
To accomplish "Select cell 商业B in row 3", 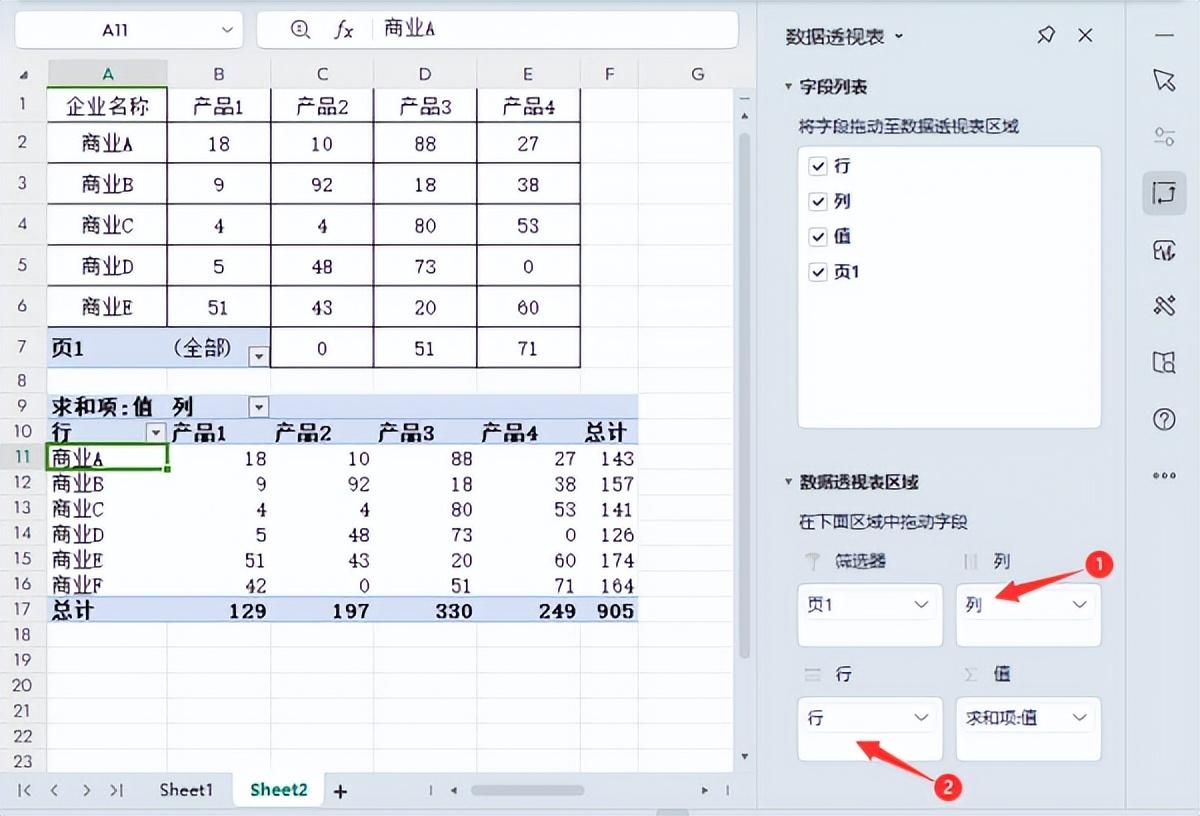I will pyautogui.click(x=108, y=184).
